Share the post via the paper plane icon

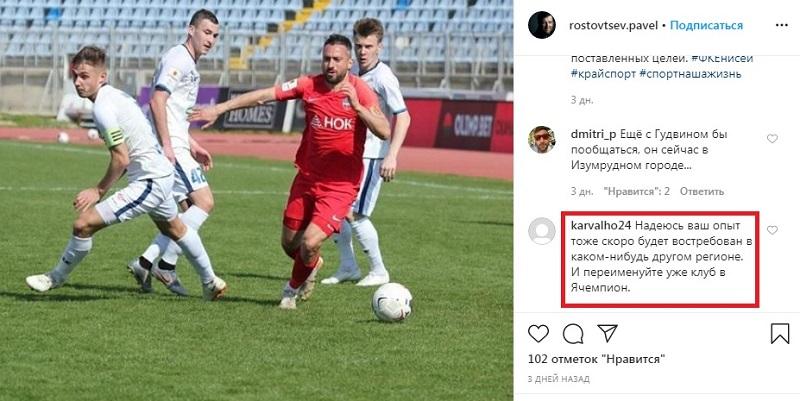(x=608, y=333)
